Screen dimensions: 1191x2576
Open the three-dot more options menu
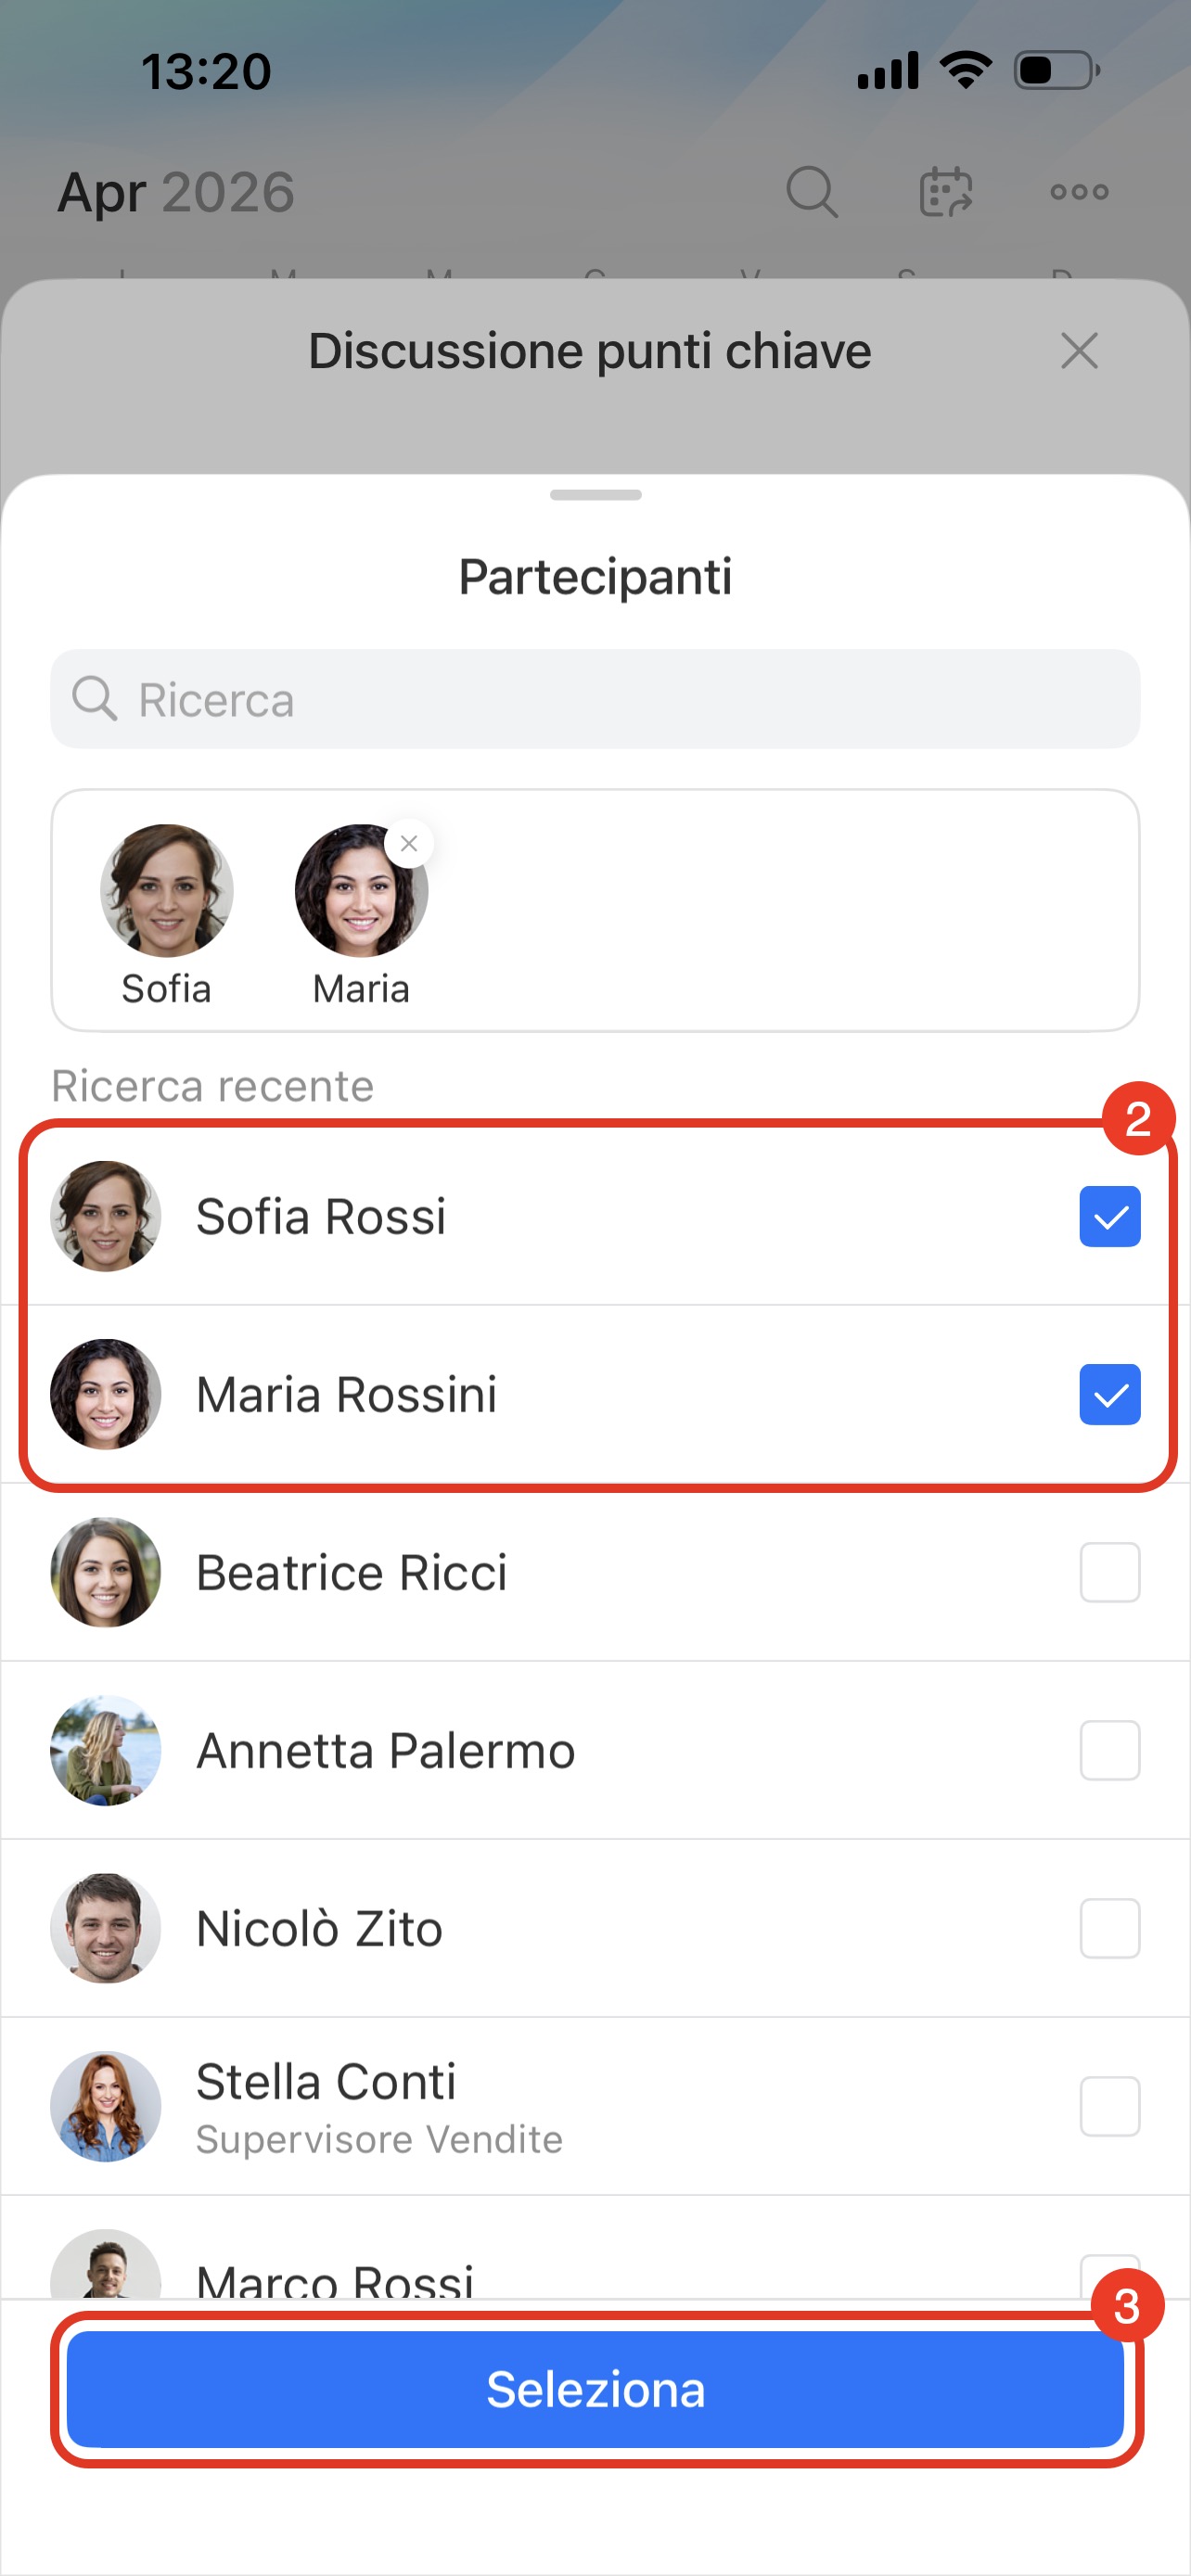pyautogui.click(x=1079, y=191)
